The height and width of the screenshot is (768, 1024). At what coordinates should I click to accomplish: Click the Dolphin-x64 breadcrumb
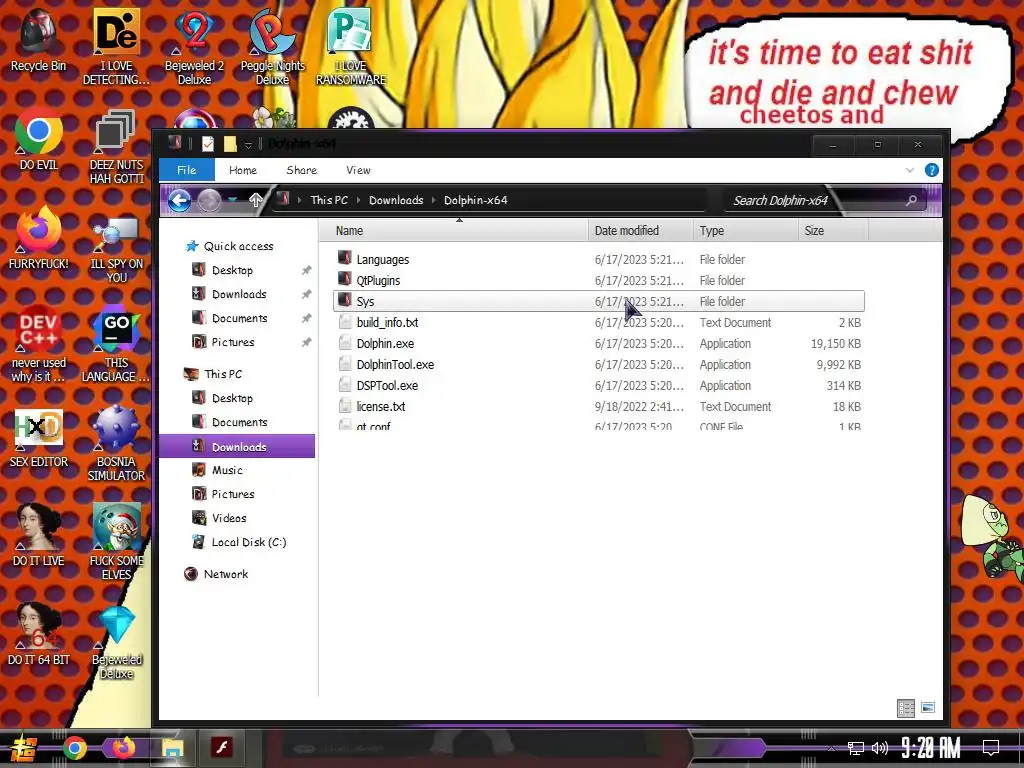(475, 200)
